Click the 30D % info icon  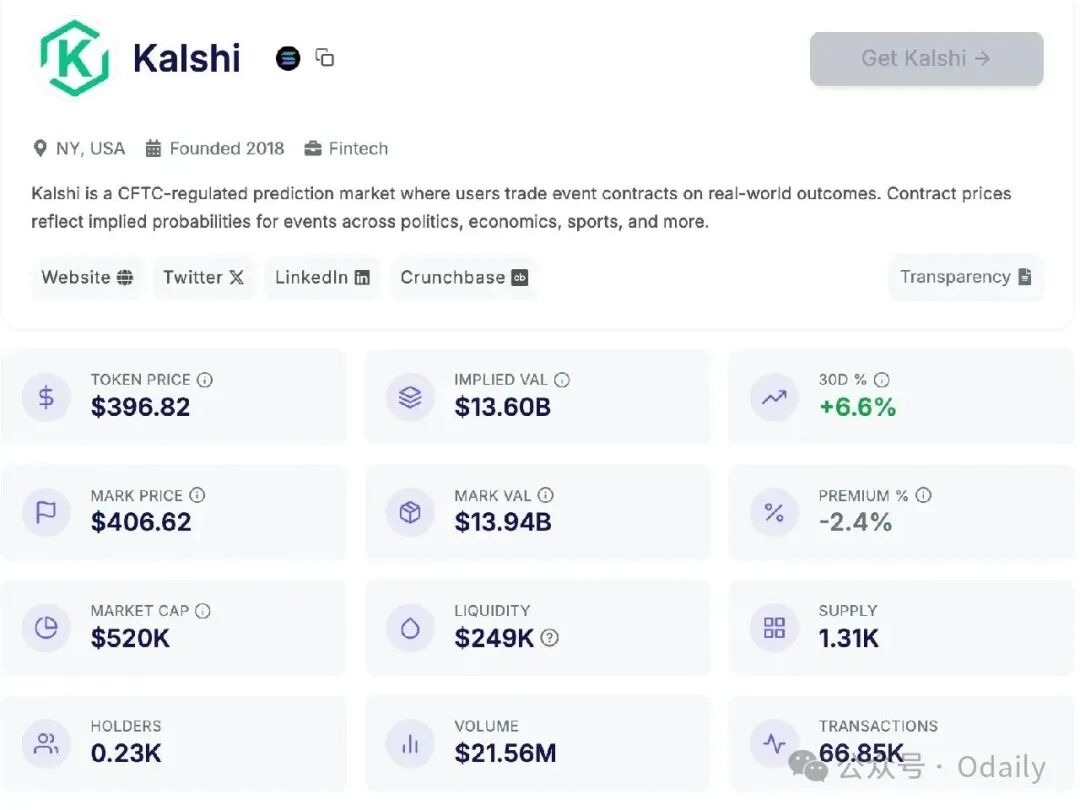(881, 380)
